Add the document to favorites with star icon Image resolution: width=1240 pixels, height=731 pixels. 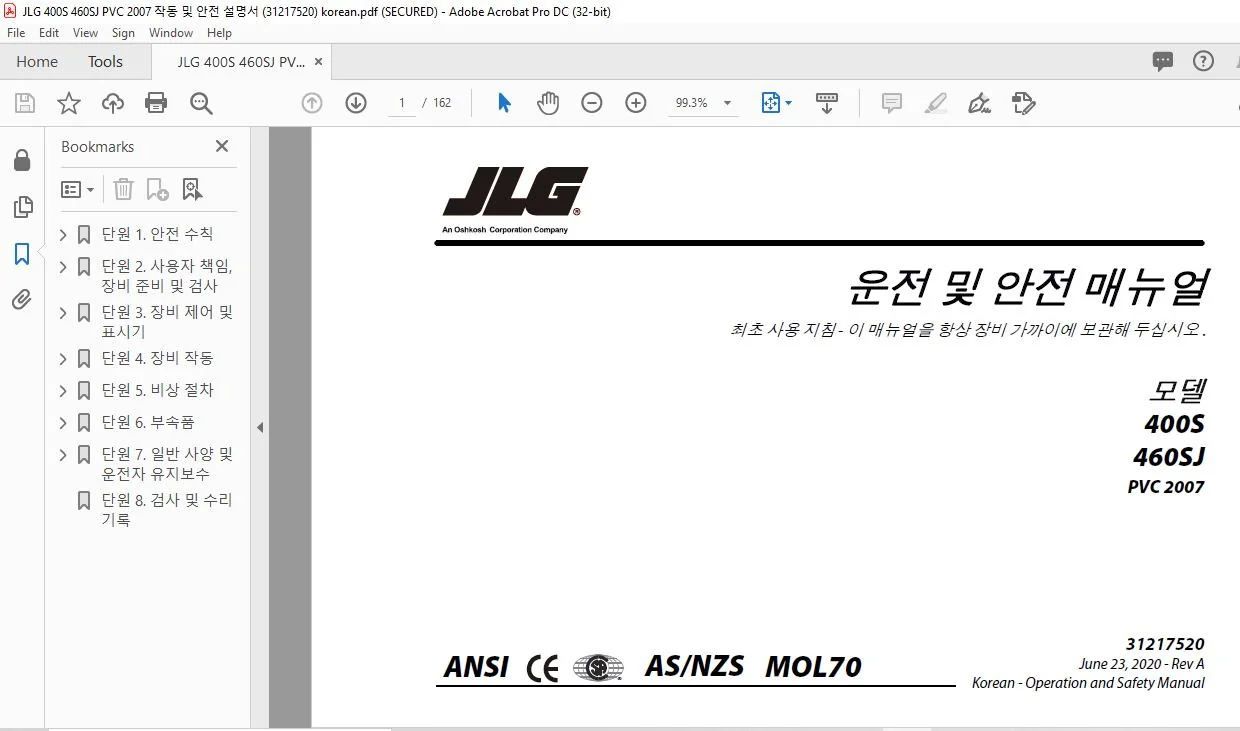68,103
